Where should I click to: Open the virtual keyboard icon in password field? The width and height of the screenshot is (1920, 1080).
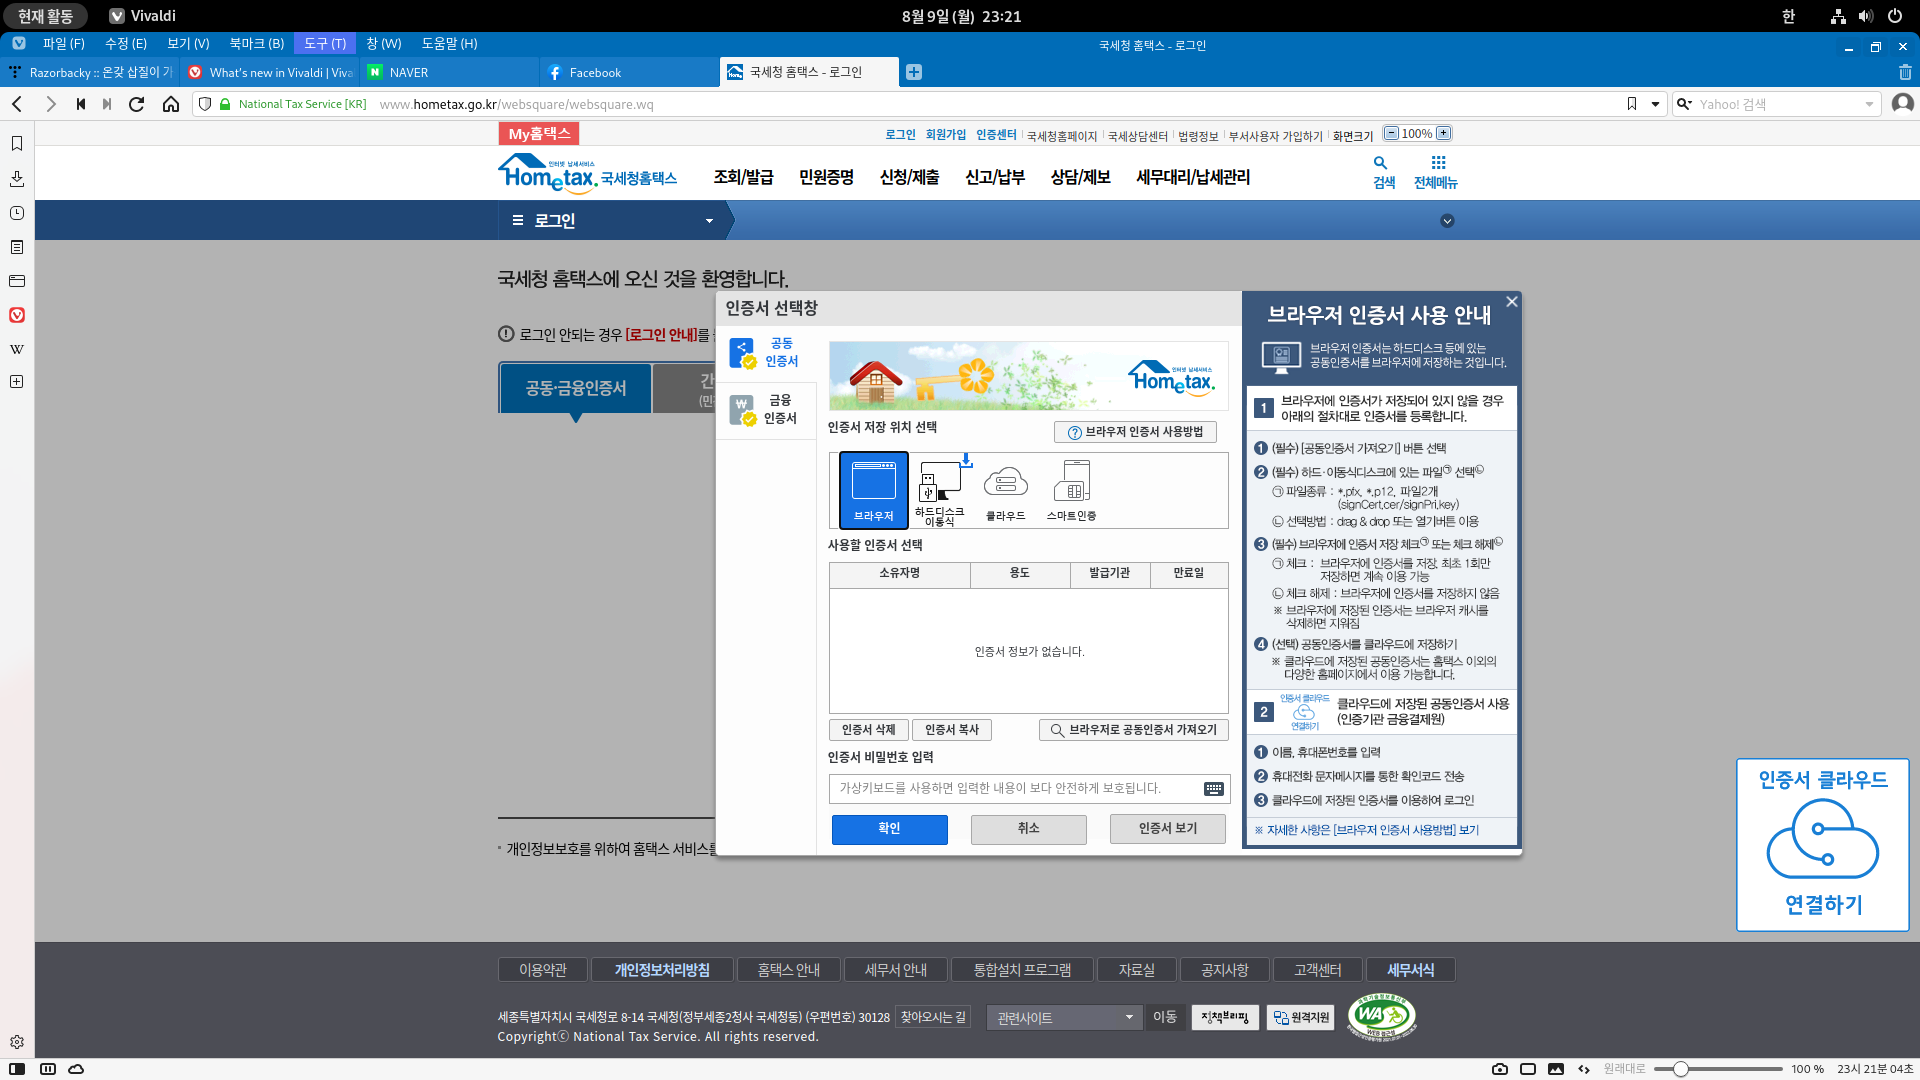[x=1213, y=789]
